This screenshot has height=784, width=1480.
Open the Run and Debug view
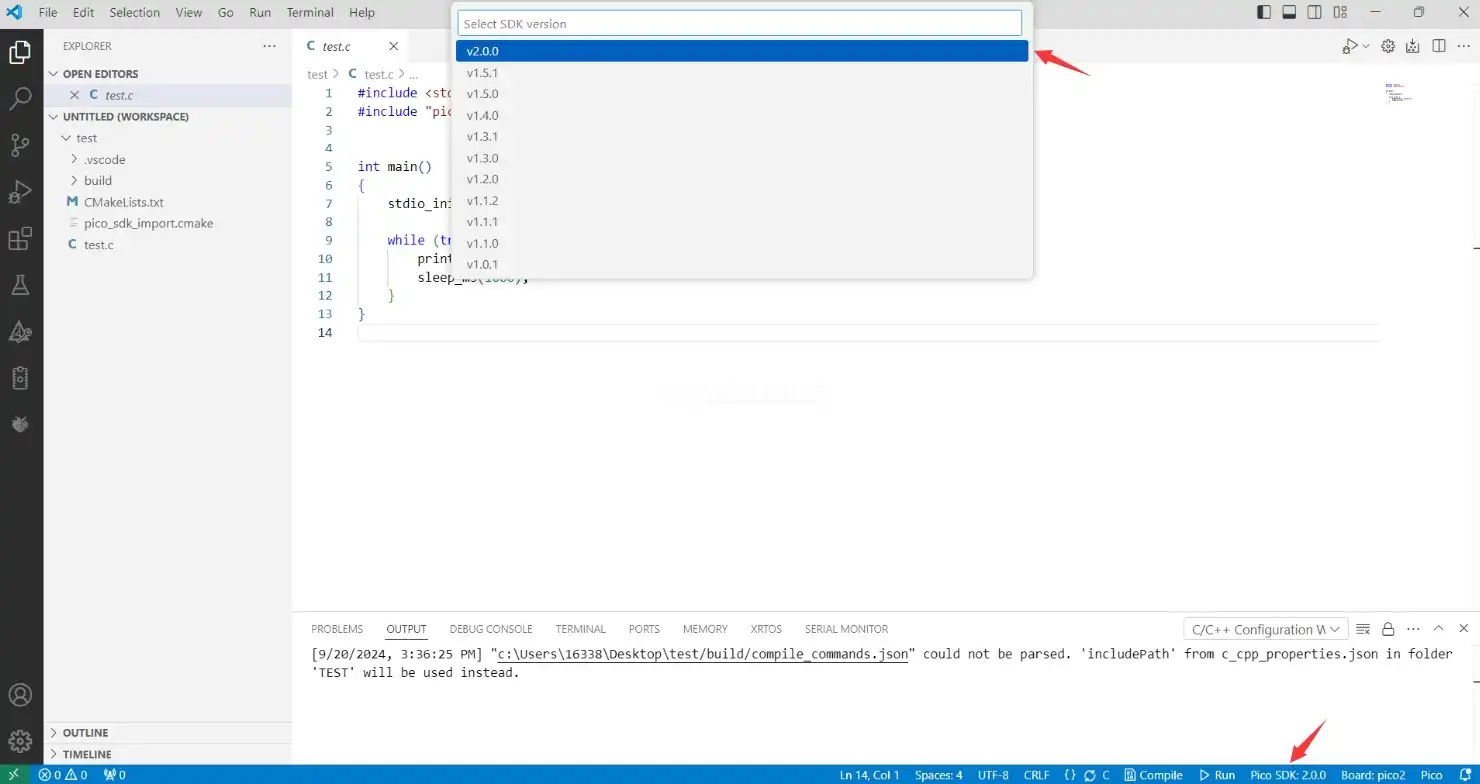click(20, 192)
